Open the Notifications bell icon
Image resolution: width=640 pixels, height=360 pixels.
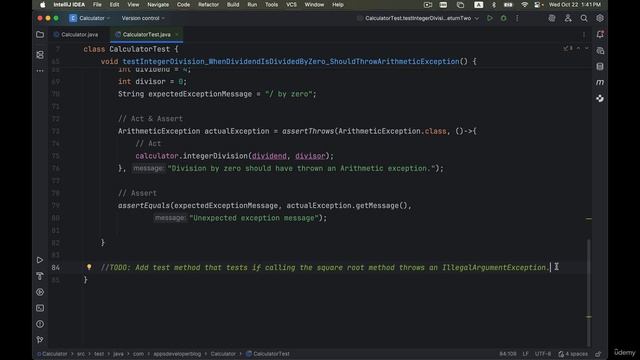(600, 34)
